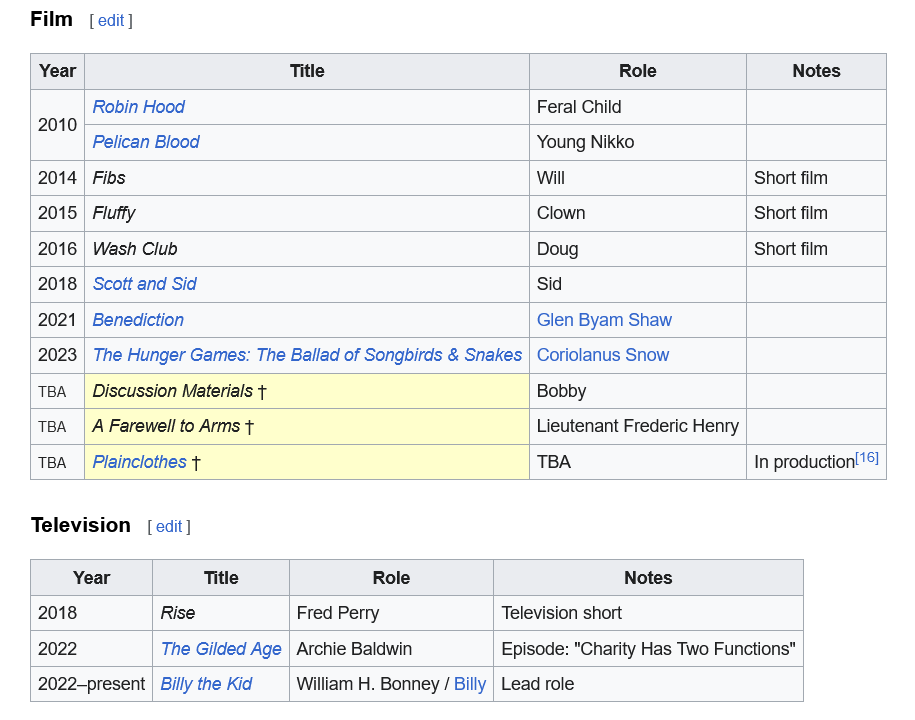The width and height of the screenshot is (915, 720).
Task: Click citation reference 16 superscript
Action: 866,458
